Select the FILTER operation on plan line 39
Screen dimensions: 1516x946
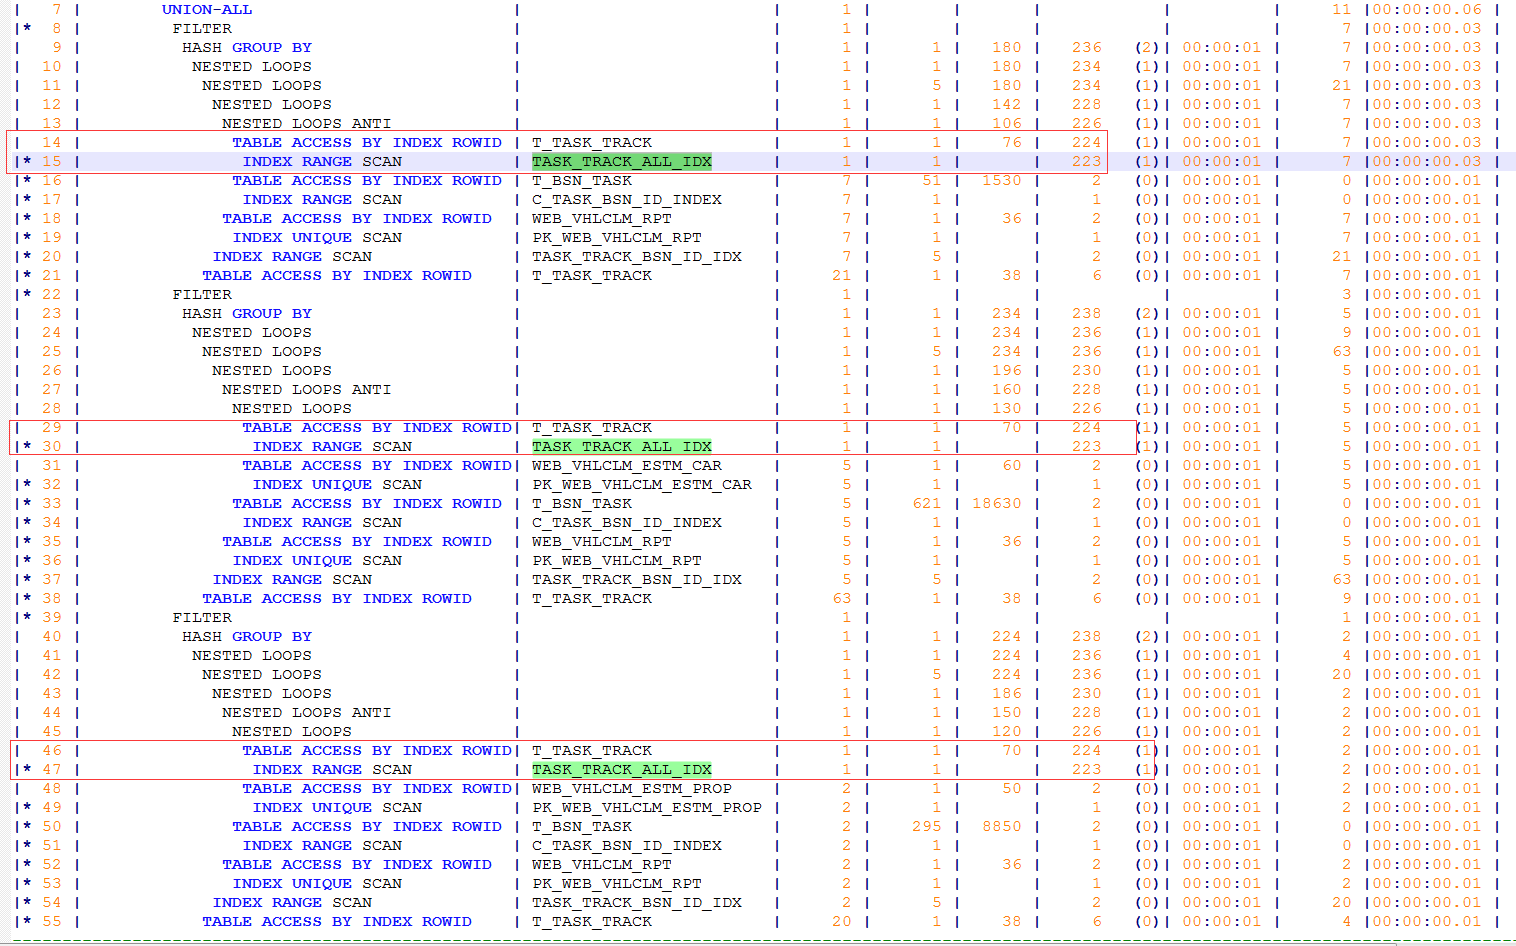[202, 618]
